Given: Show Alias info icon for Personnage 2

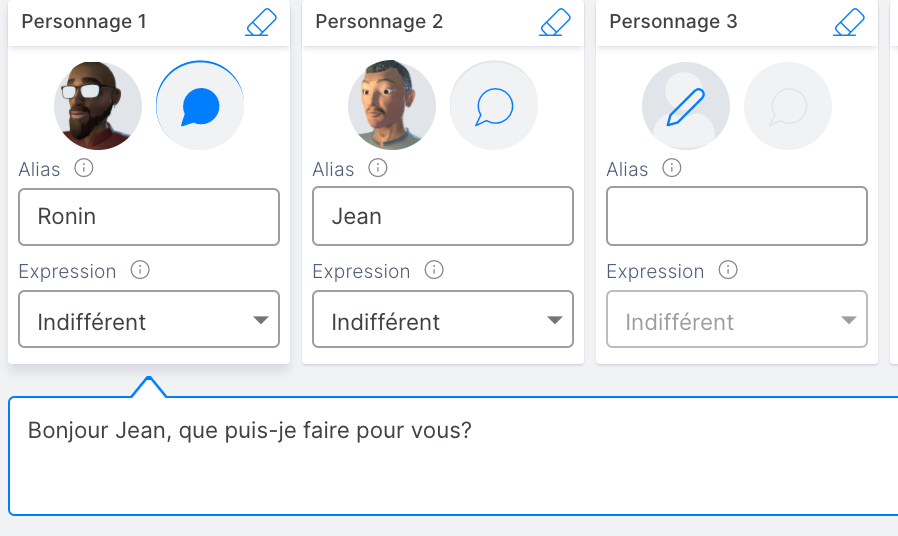Looking at the screenshot, I should tap(377, 168).
